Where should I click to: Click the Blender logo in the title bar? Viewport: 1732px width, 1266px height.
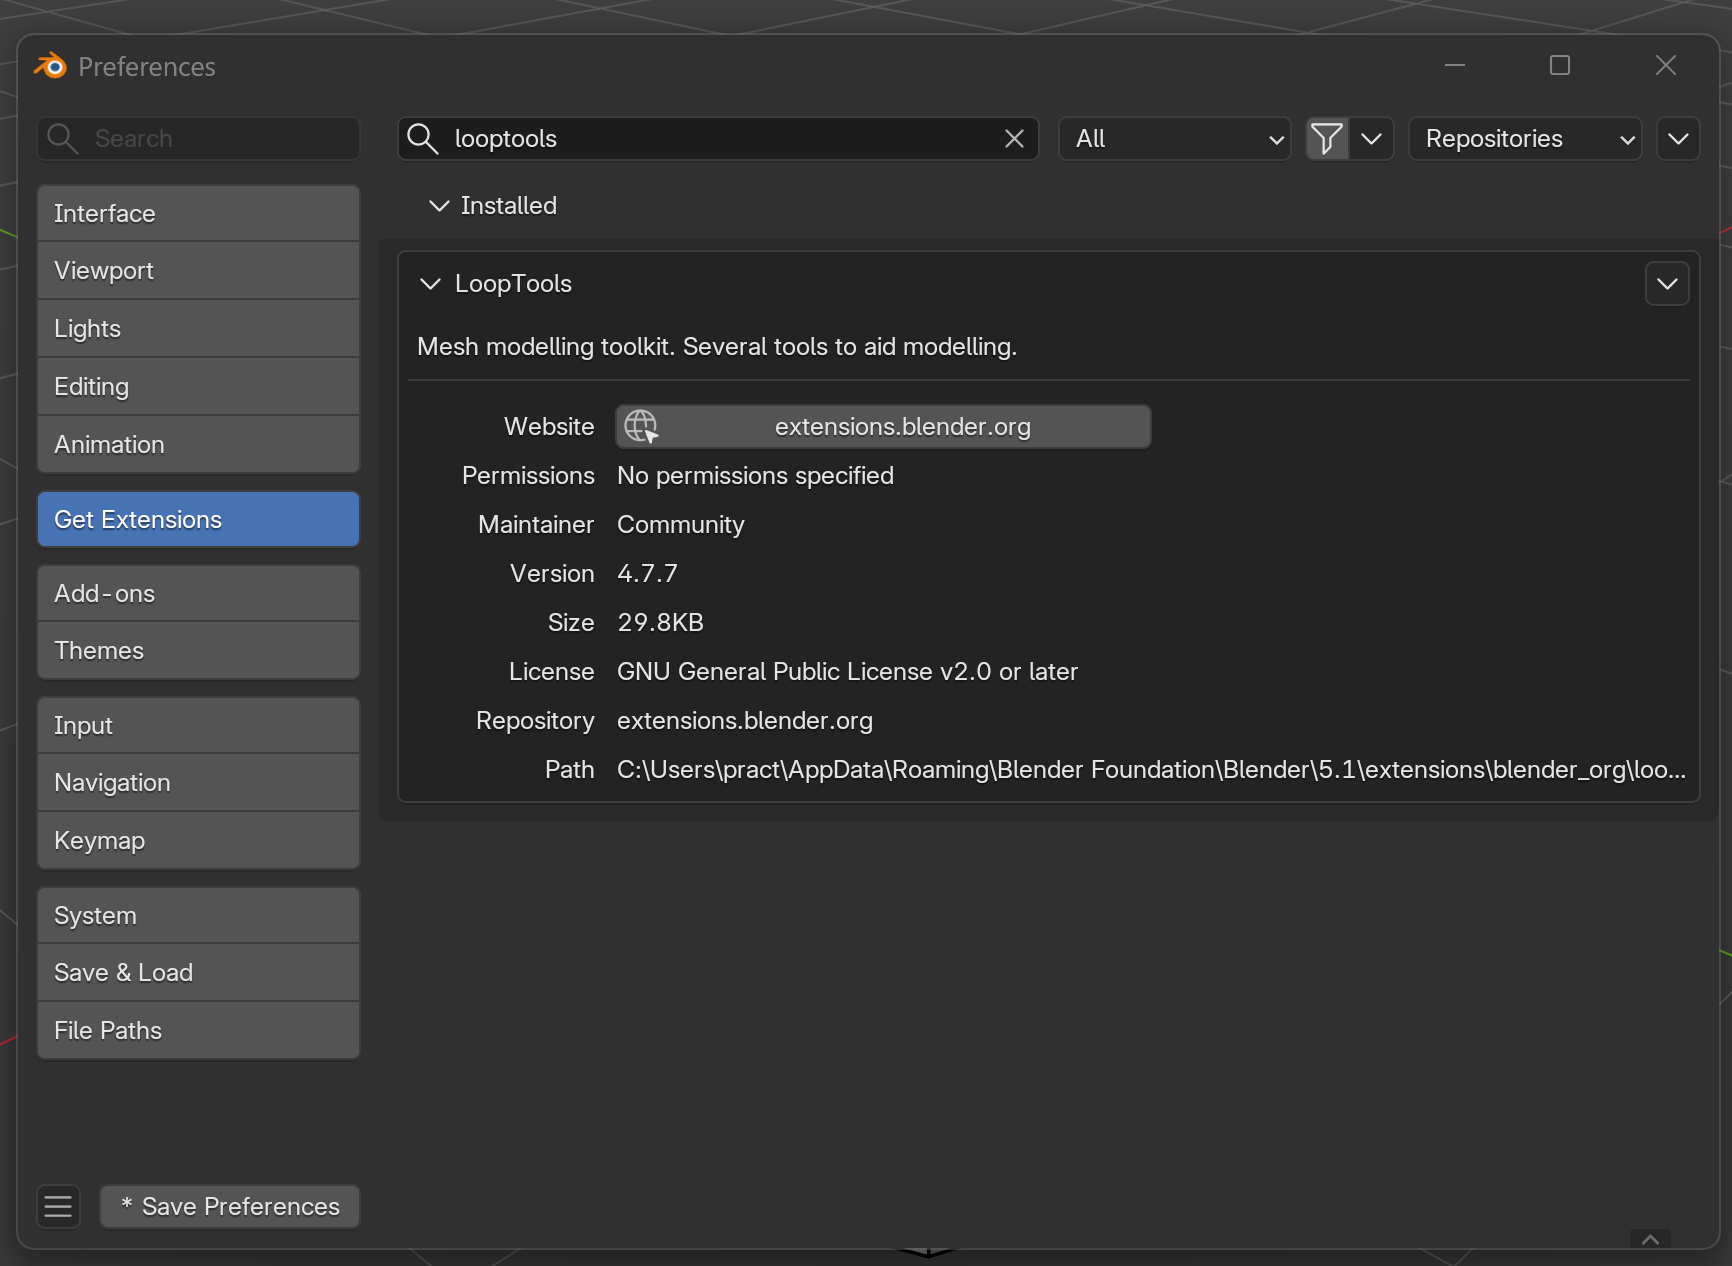[x=51, y=66]
